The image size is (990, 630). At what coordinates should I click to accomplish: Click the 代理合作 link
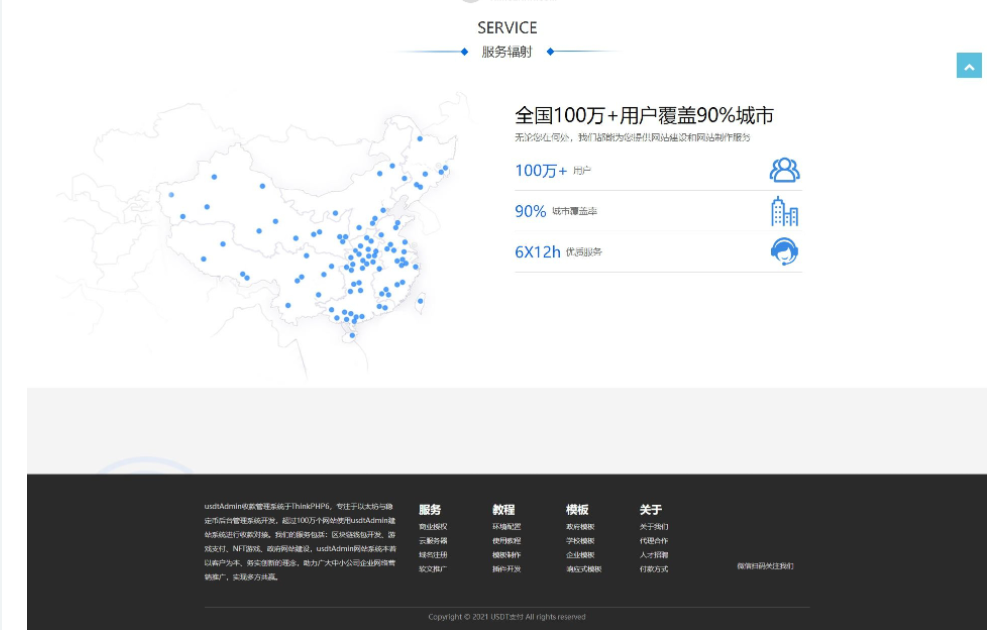654,540
